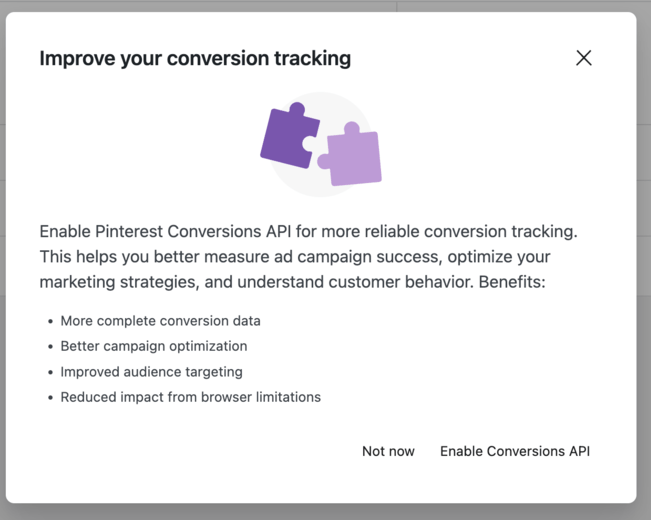This screenshot has width=651, height=520.
Task: Click Improved audience targeting bullet
Action: [x=152, y=372]
